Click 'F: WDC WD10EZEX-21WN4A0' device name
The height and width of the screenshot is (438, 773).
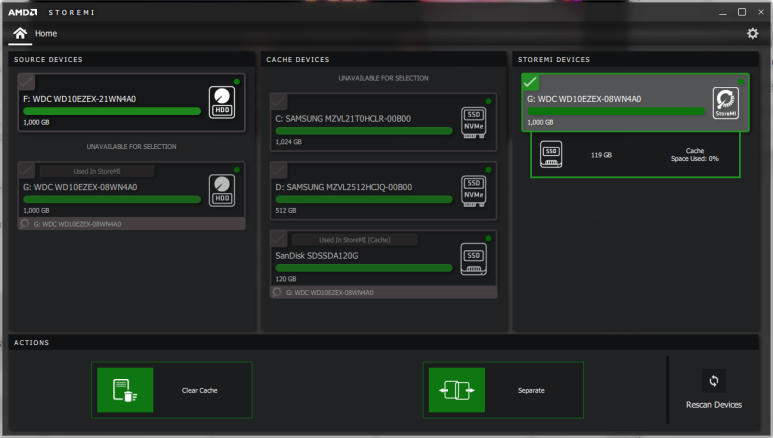pos(79,99)
